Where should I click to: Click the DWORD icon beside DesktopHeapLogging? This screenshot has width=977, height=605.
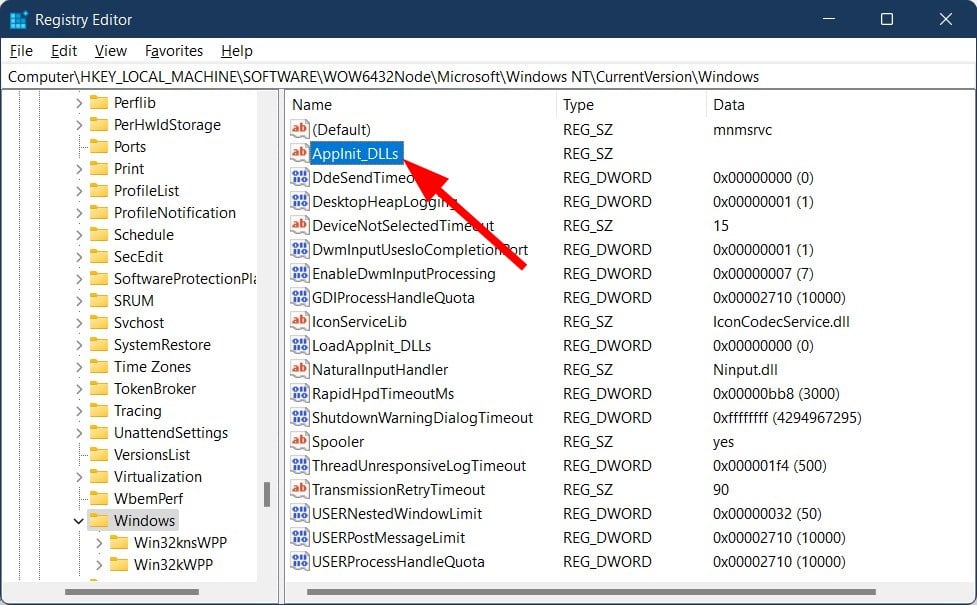[x=300, y=201]
